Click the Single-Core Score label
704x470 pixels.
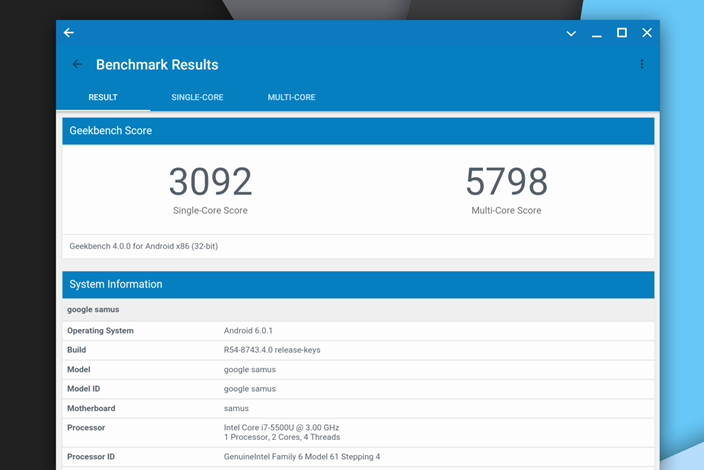coord(210,211)
